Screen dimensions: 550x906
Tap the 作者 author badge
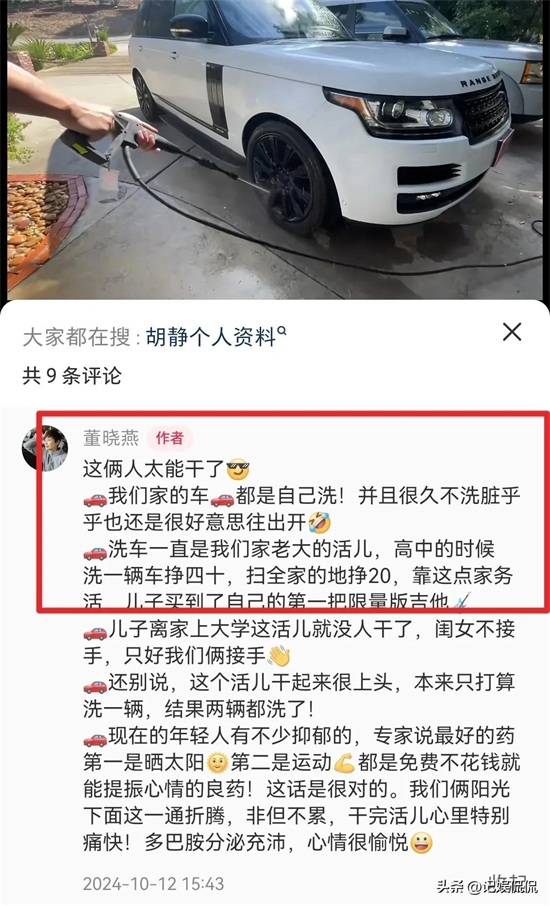[x=169, y=439]
